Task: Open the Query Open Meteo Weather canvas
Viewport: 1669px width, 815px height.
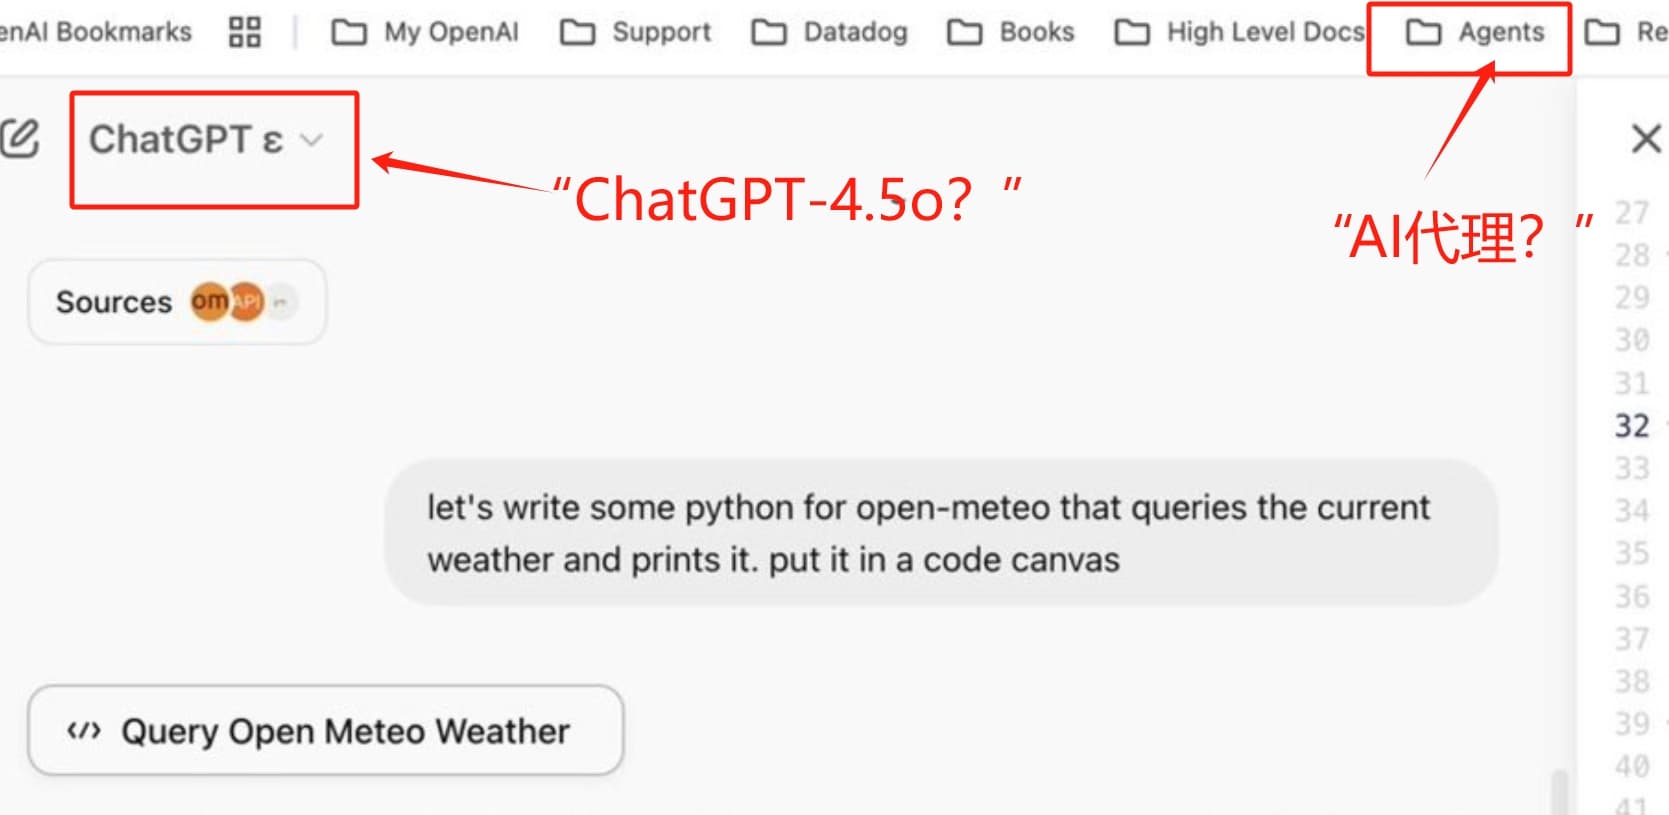Action: 325,731
